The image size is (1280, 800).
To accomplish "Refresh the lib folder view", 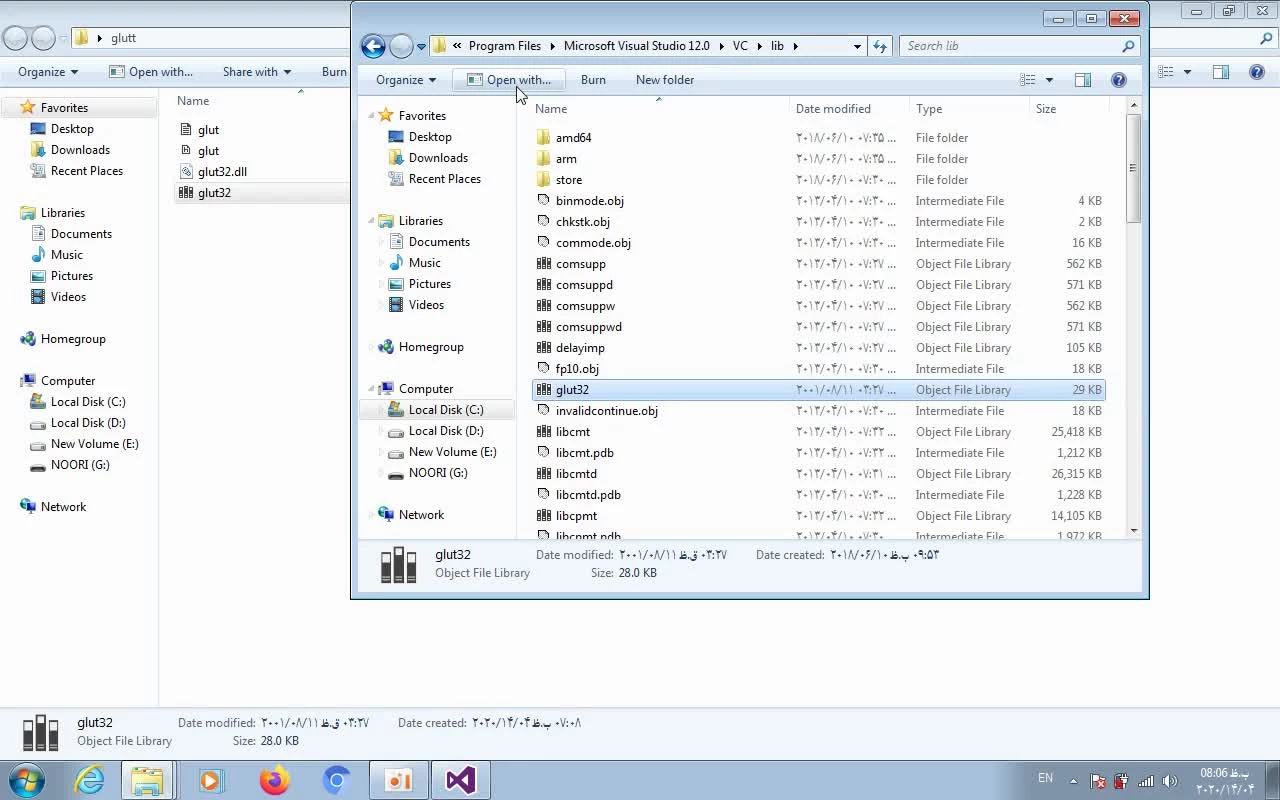I will click(880, 46).
